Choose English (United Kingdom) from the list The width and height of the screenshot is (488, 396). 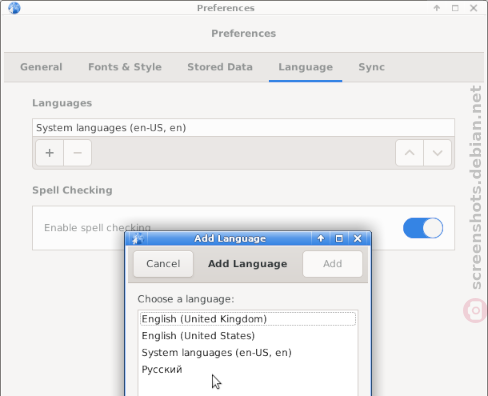tap(248, 319)
